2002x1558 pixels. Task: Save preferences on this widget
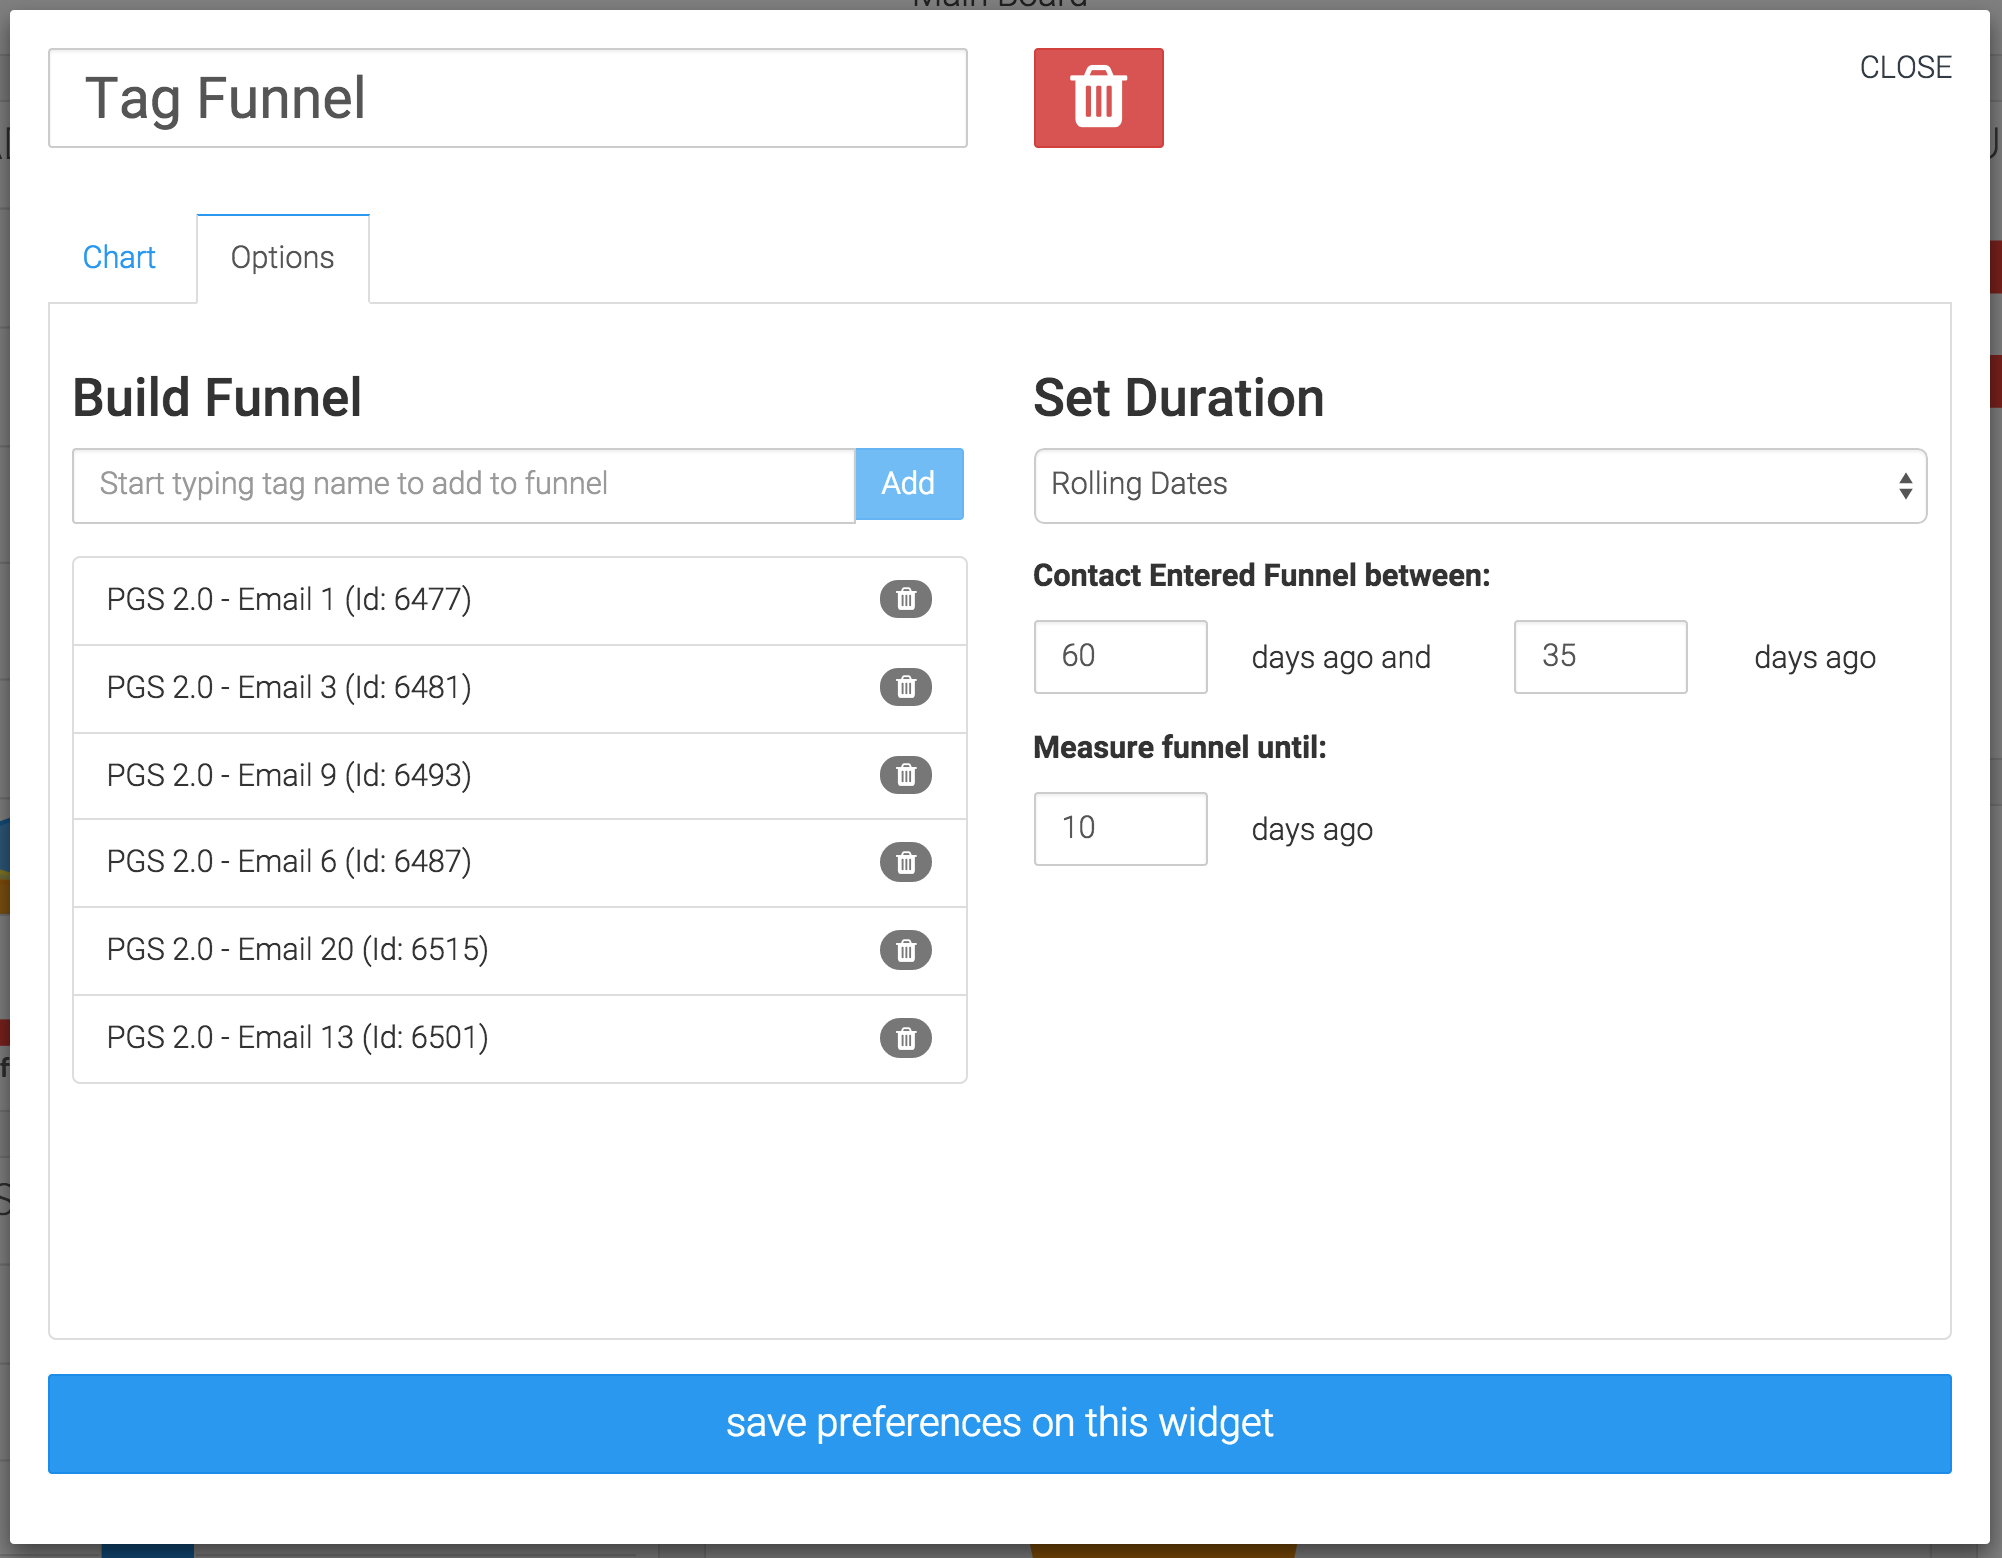(x=999, y=1423)
